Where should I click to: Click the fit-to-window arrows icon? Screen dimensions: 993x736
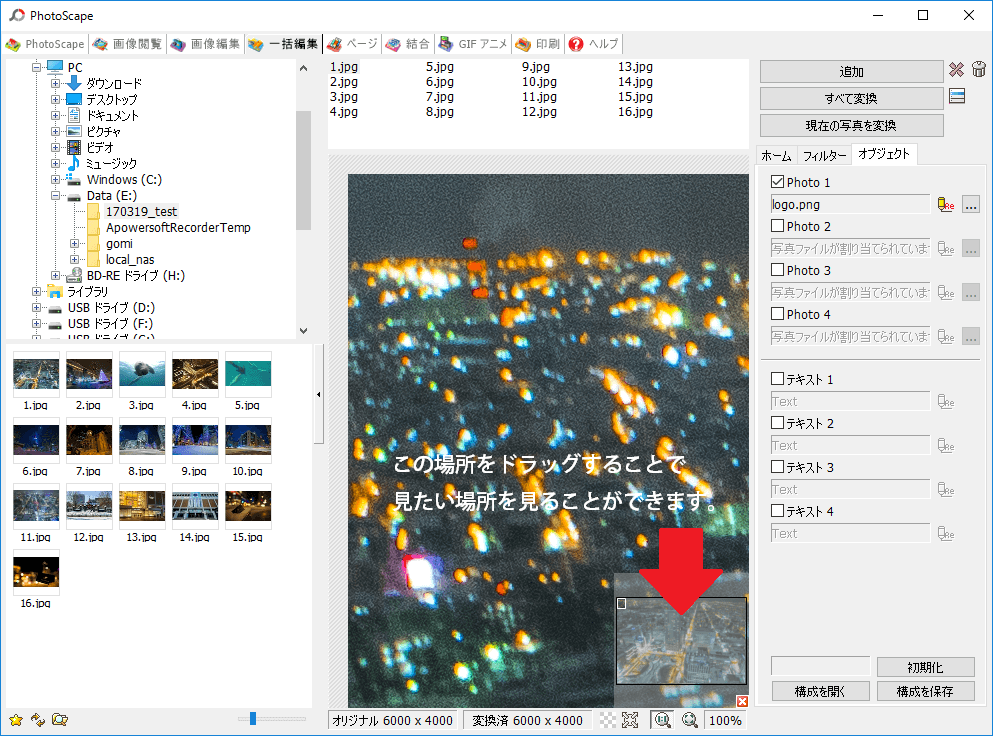(x=629, y=720)
